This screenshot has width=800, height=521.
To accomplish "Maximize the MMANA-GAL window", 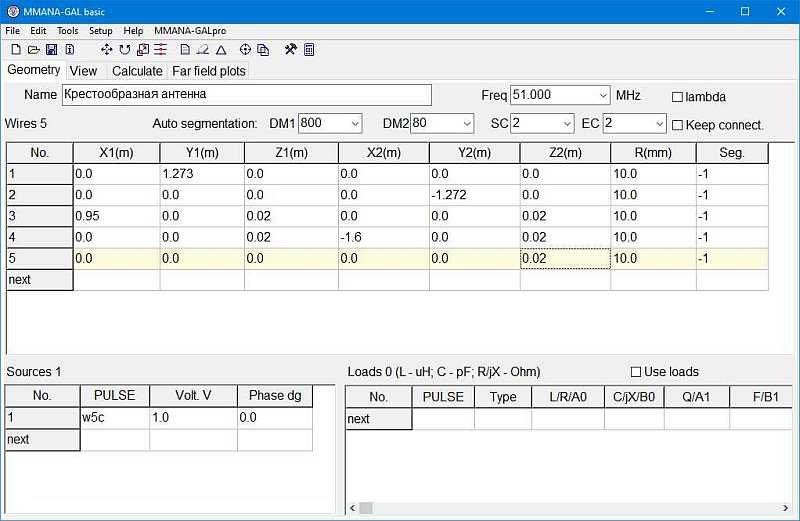I will coord(745,11).
